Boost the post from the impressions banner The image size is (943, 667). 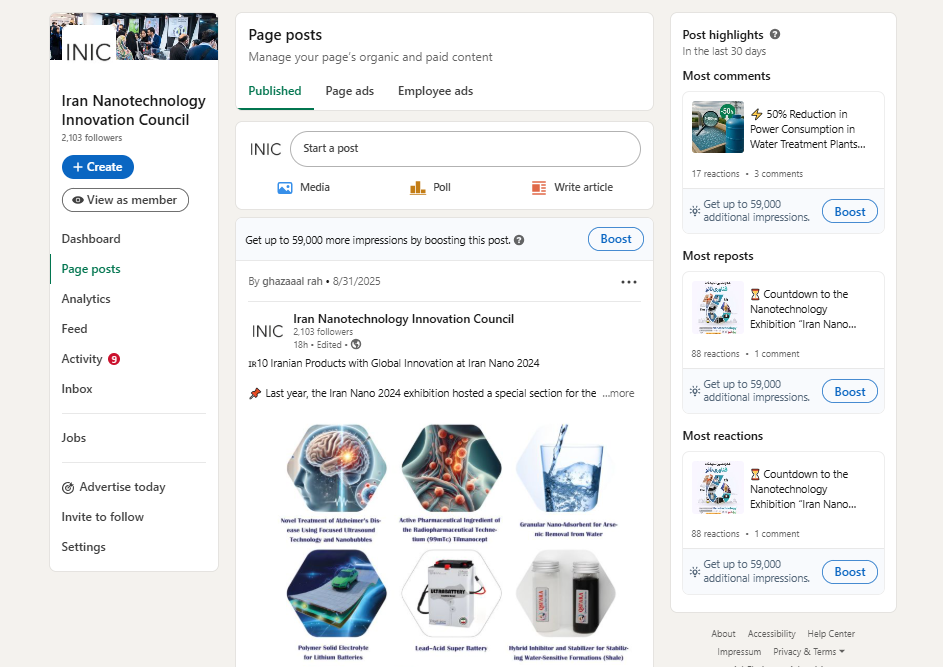[615, 239]
